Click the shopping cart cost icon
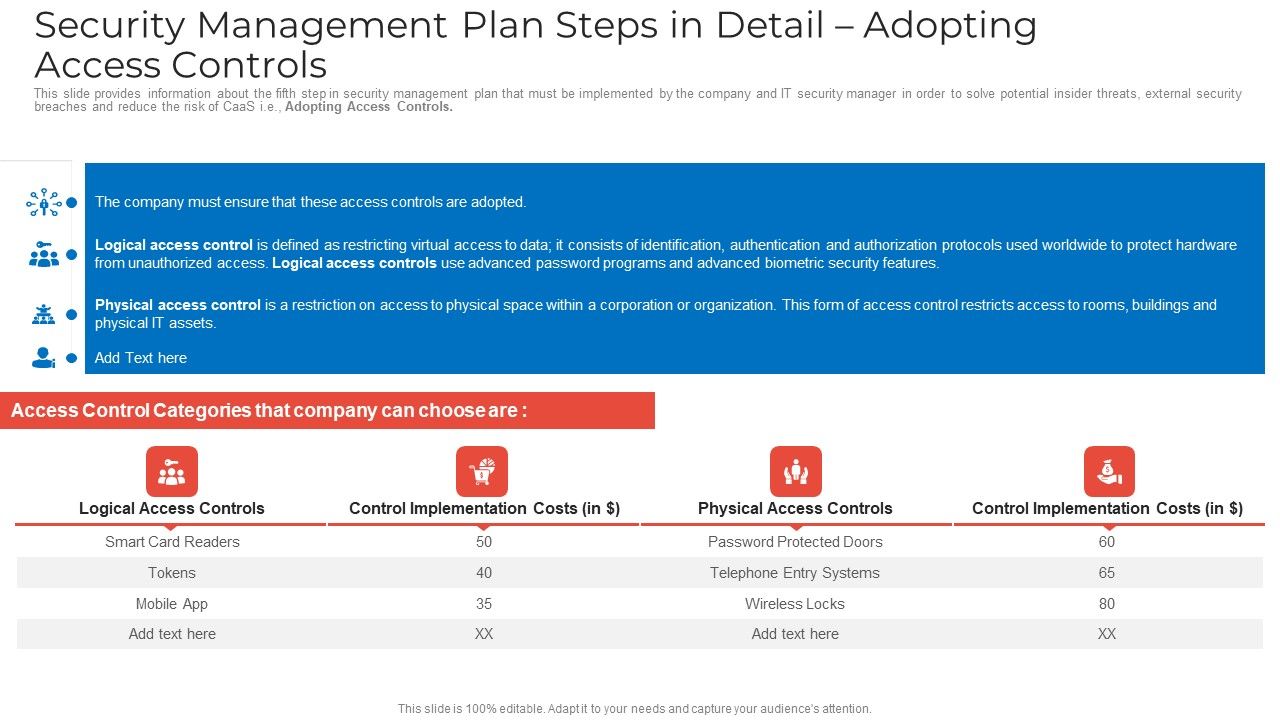Viewport: 1280px width, 720px height. (x=482, y=470)
